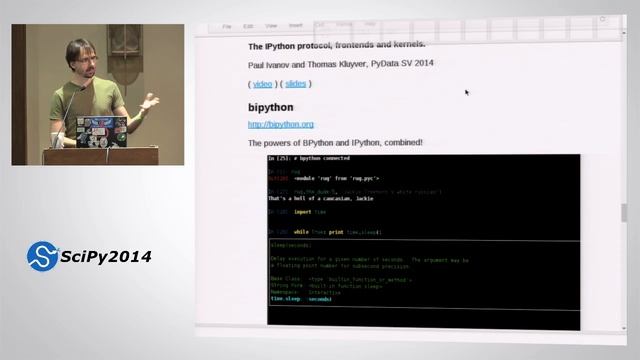Open the Help menu in notebook
This screenshot has height=360, width=640.
point(370,24)
